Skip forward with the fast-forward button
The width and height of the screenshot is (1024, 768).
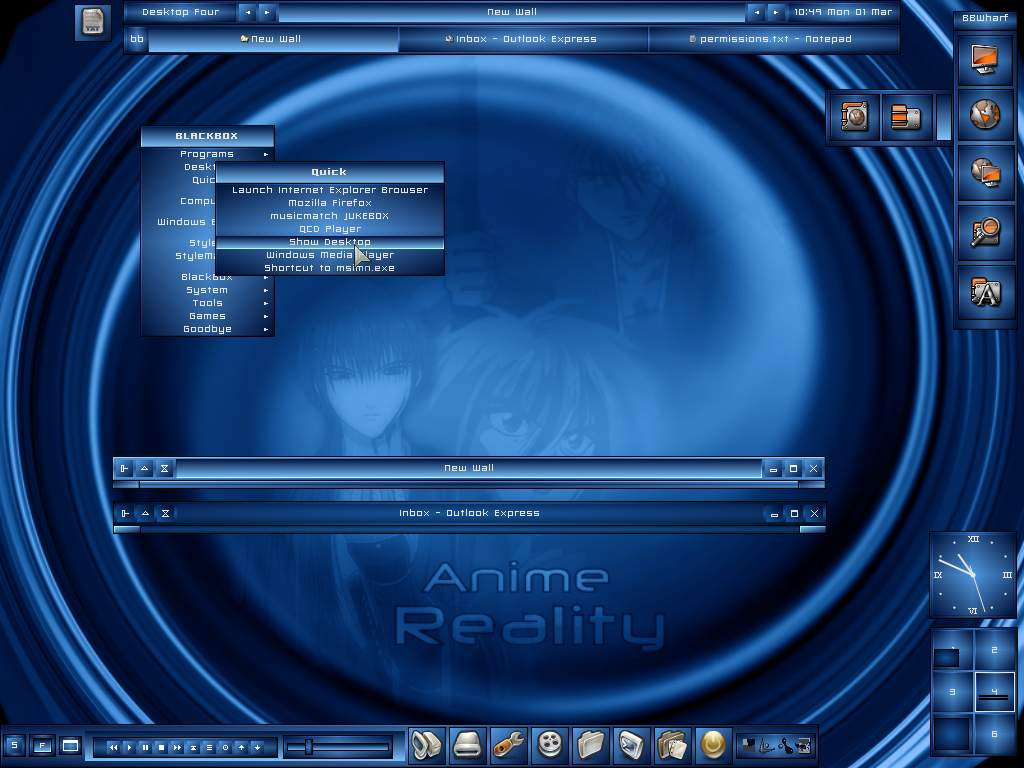(177, 747)
